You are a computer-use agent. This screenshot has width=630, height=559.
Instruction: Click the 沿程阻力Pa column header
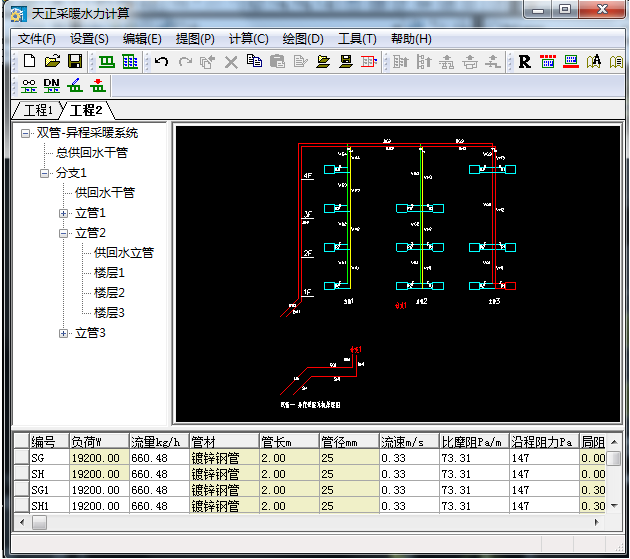coord(544,442)
